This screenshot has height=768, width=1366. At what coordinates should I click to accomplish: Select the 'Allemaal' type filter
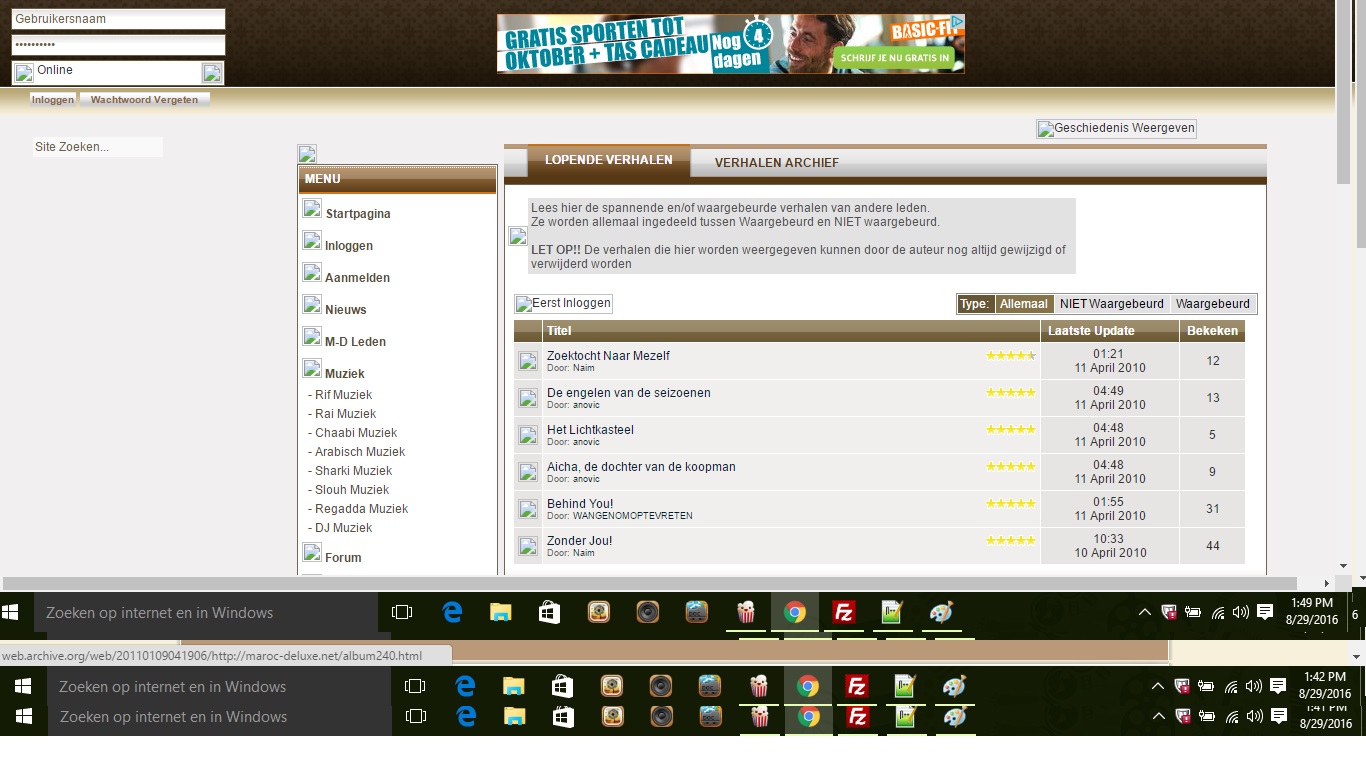click(1023, 304)
